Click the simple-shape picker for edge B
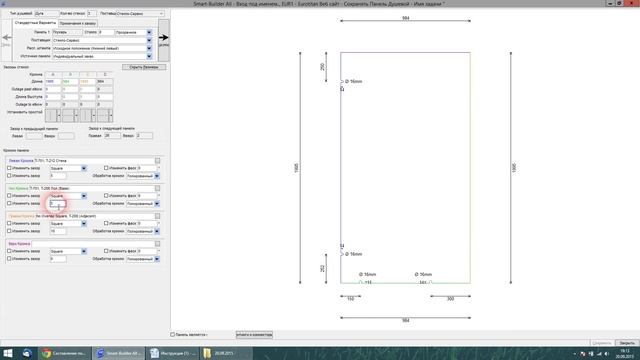The image size is (640, 360). [x=70, y=116]
